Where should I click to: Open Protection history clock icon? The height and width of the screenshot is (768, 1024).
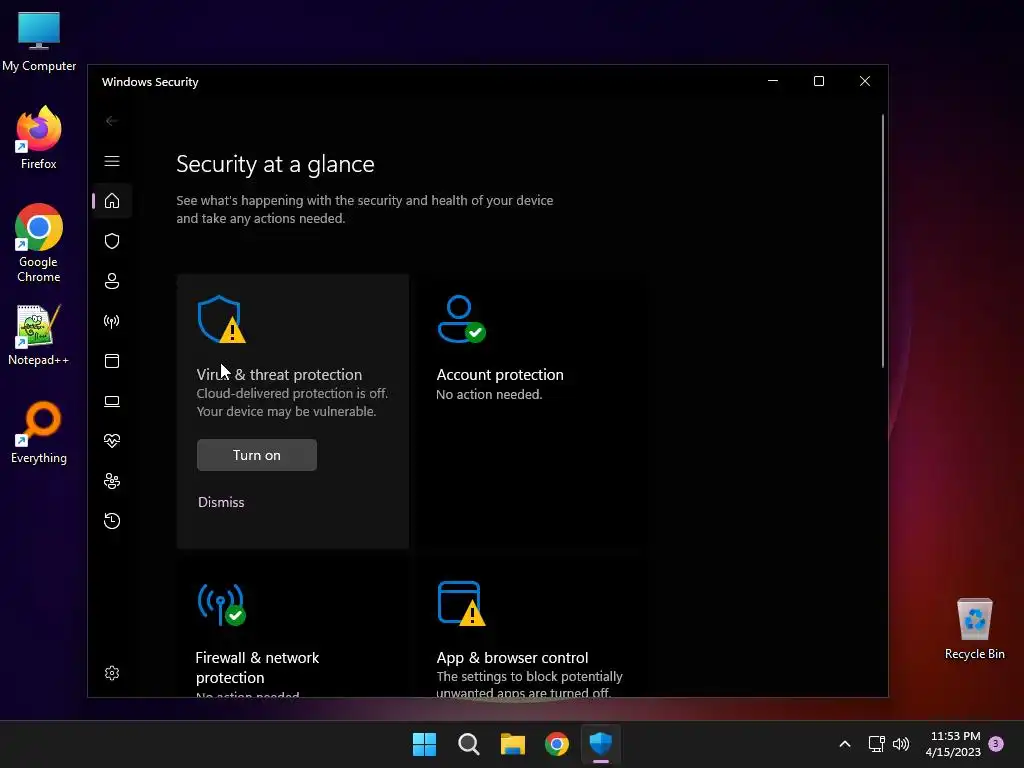point(112,521)
